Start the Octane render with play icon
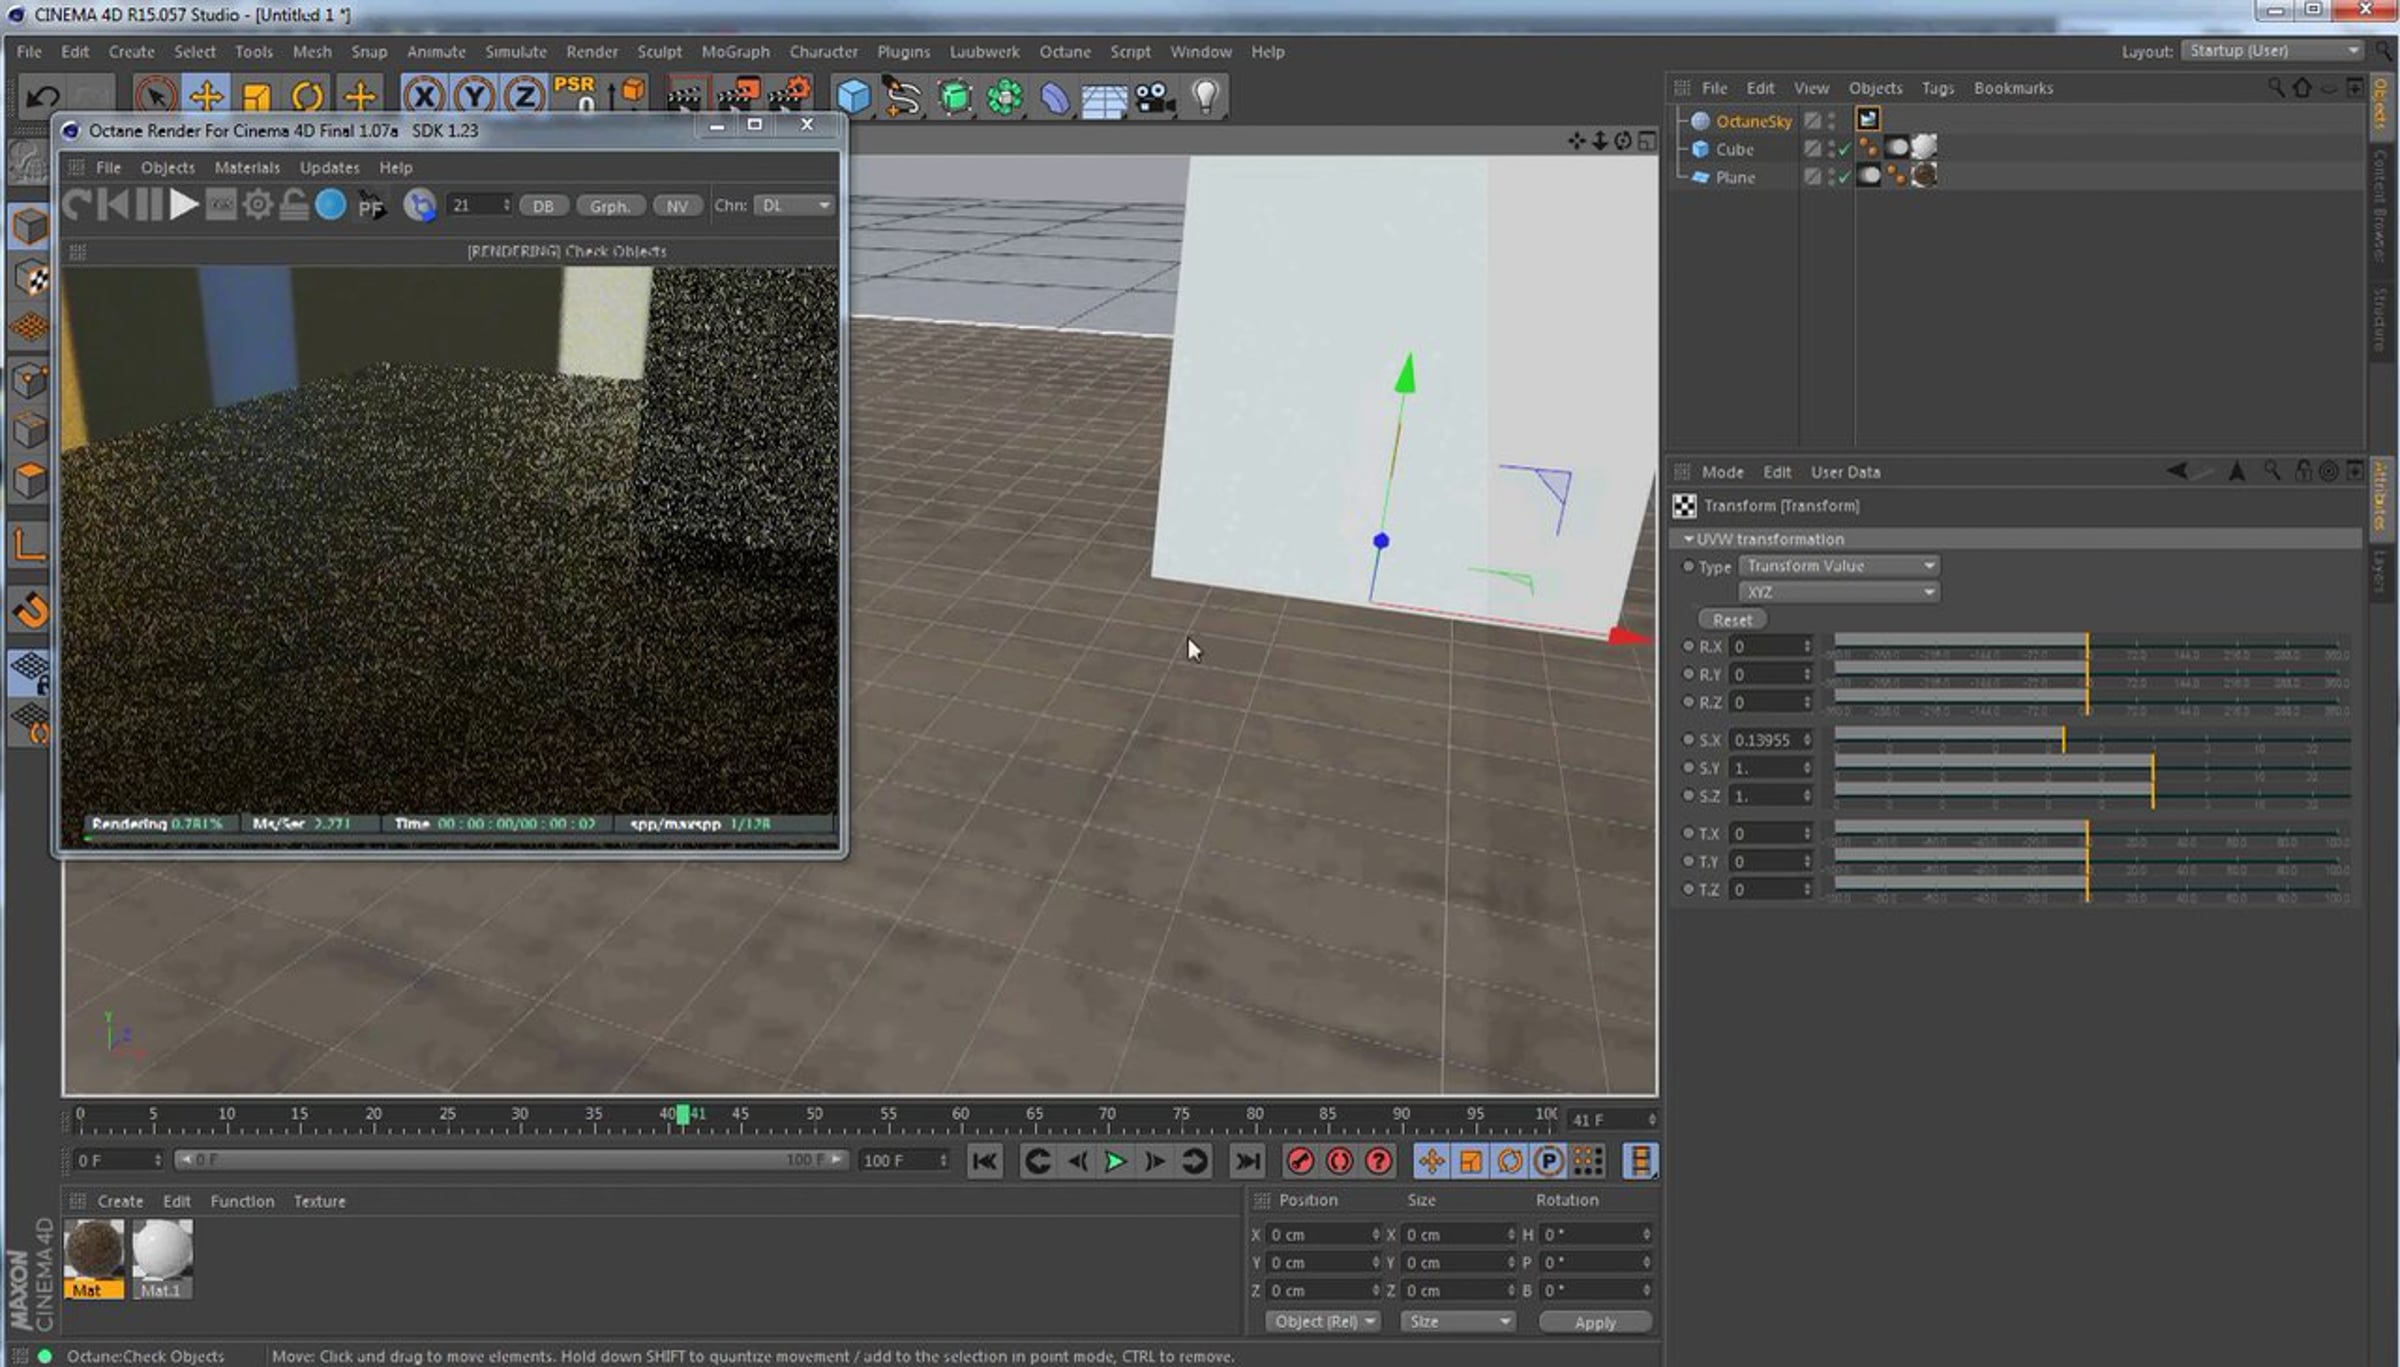The width and height of the screenshot is (2400, 1367). (x=184, y=205)
